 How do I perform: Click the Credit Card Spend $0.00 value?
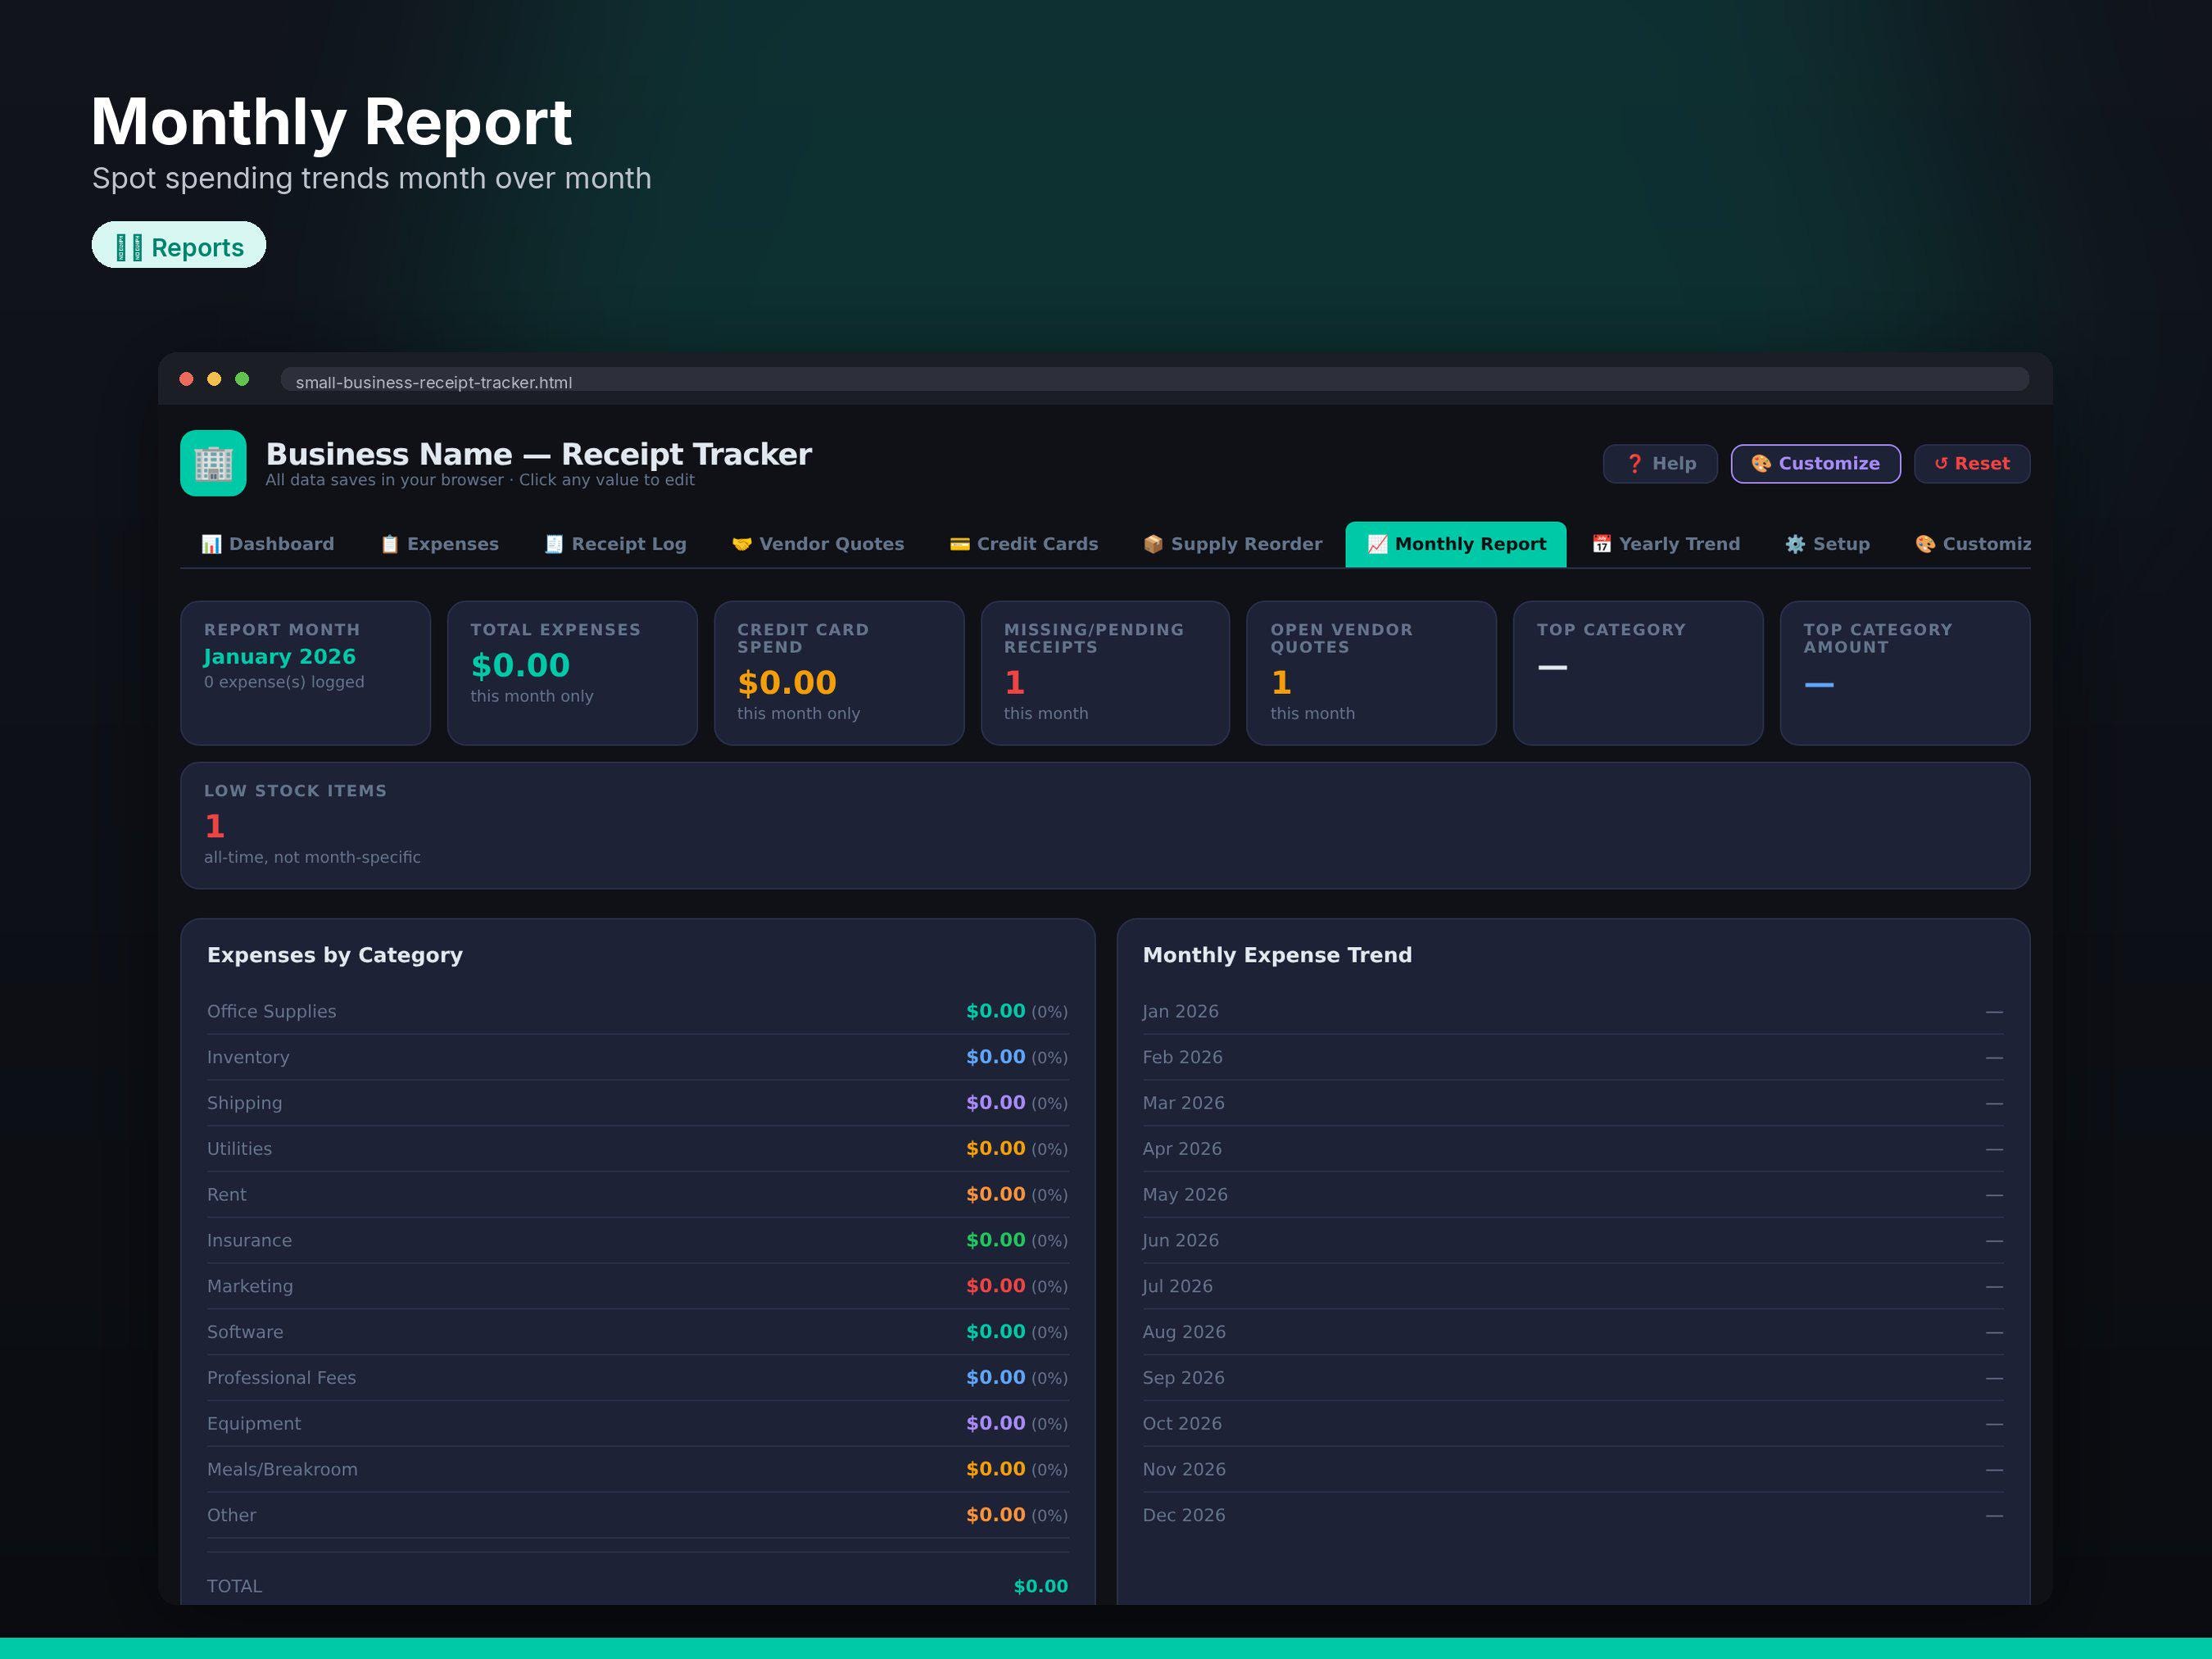(x=787, y=682)
